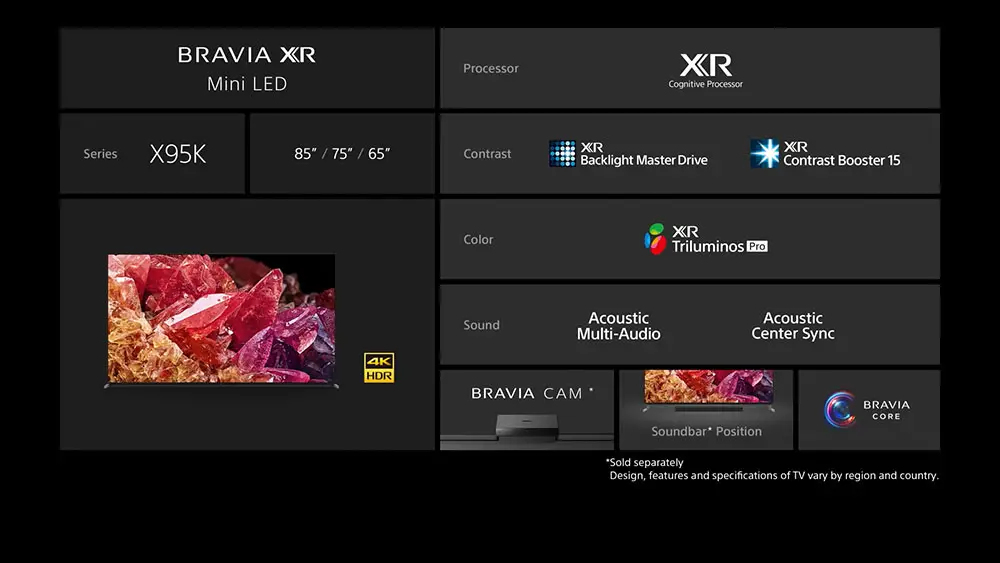
Task: Click the yellow 4K HDR badge
Action: pyautogui.click(x=379, y=368)
